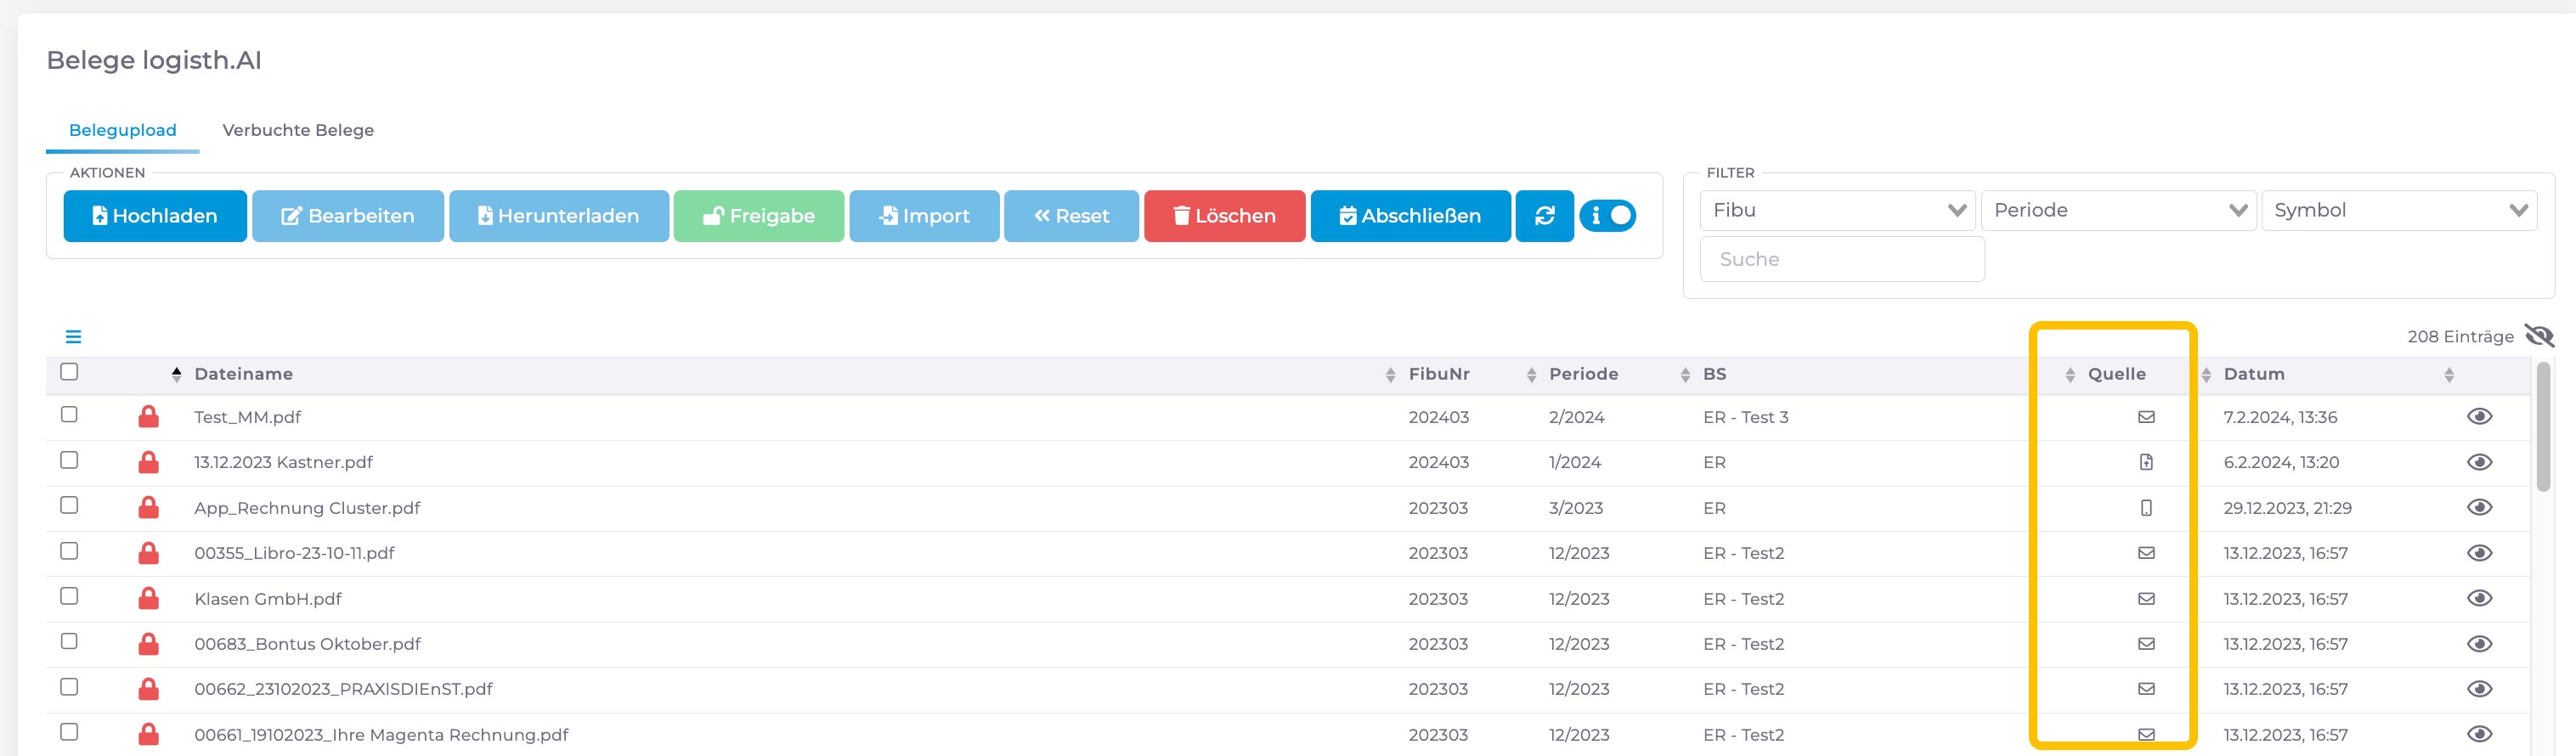Sort table by FibuNr column
Image resolution: width=2576 pixels, height=756 pixels.
(x=1438, y=374)
